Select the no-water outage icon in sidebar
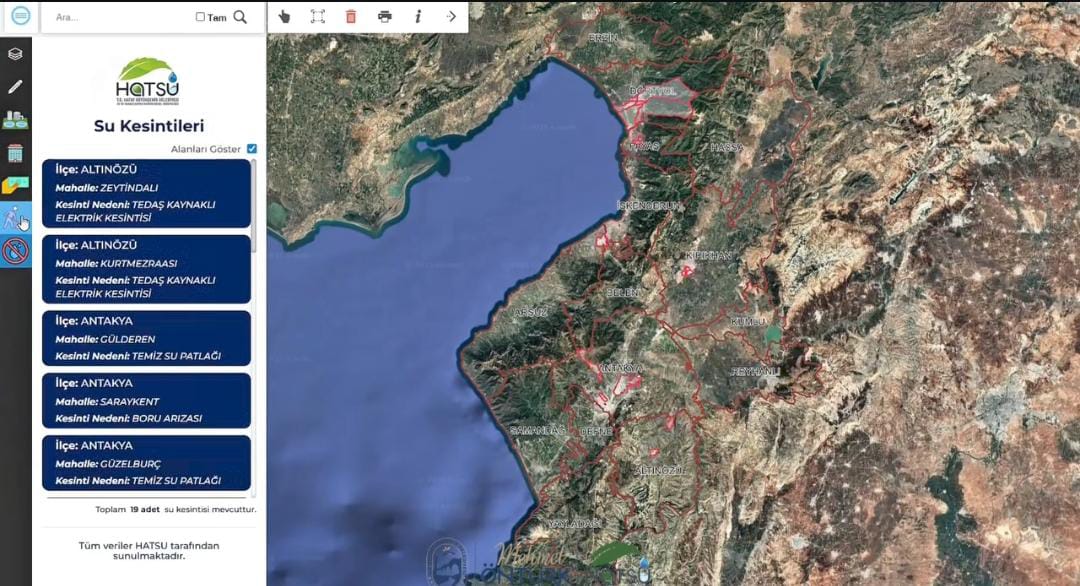This screenshot has height=586, width=1080. 15,251
